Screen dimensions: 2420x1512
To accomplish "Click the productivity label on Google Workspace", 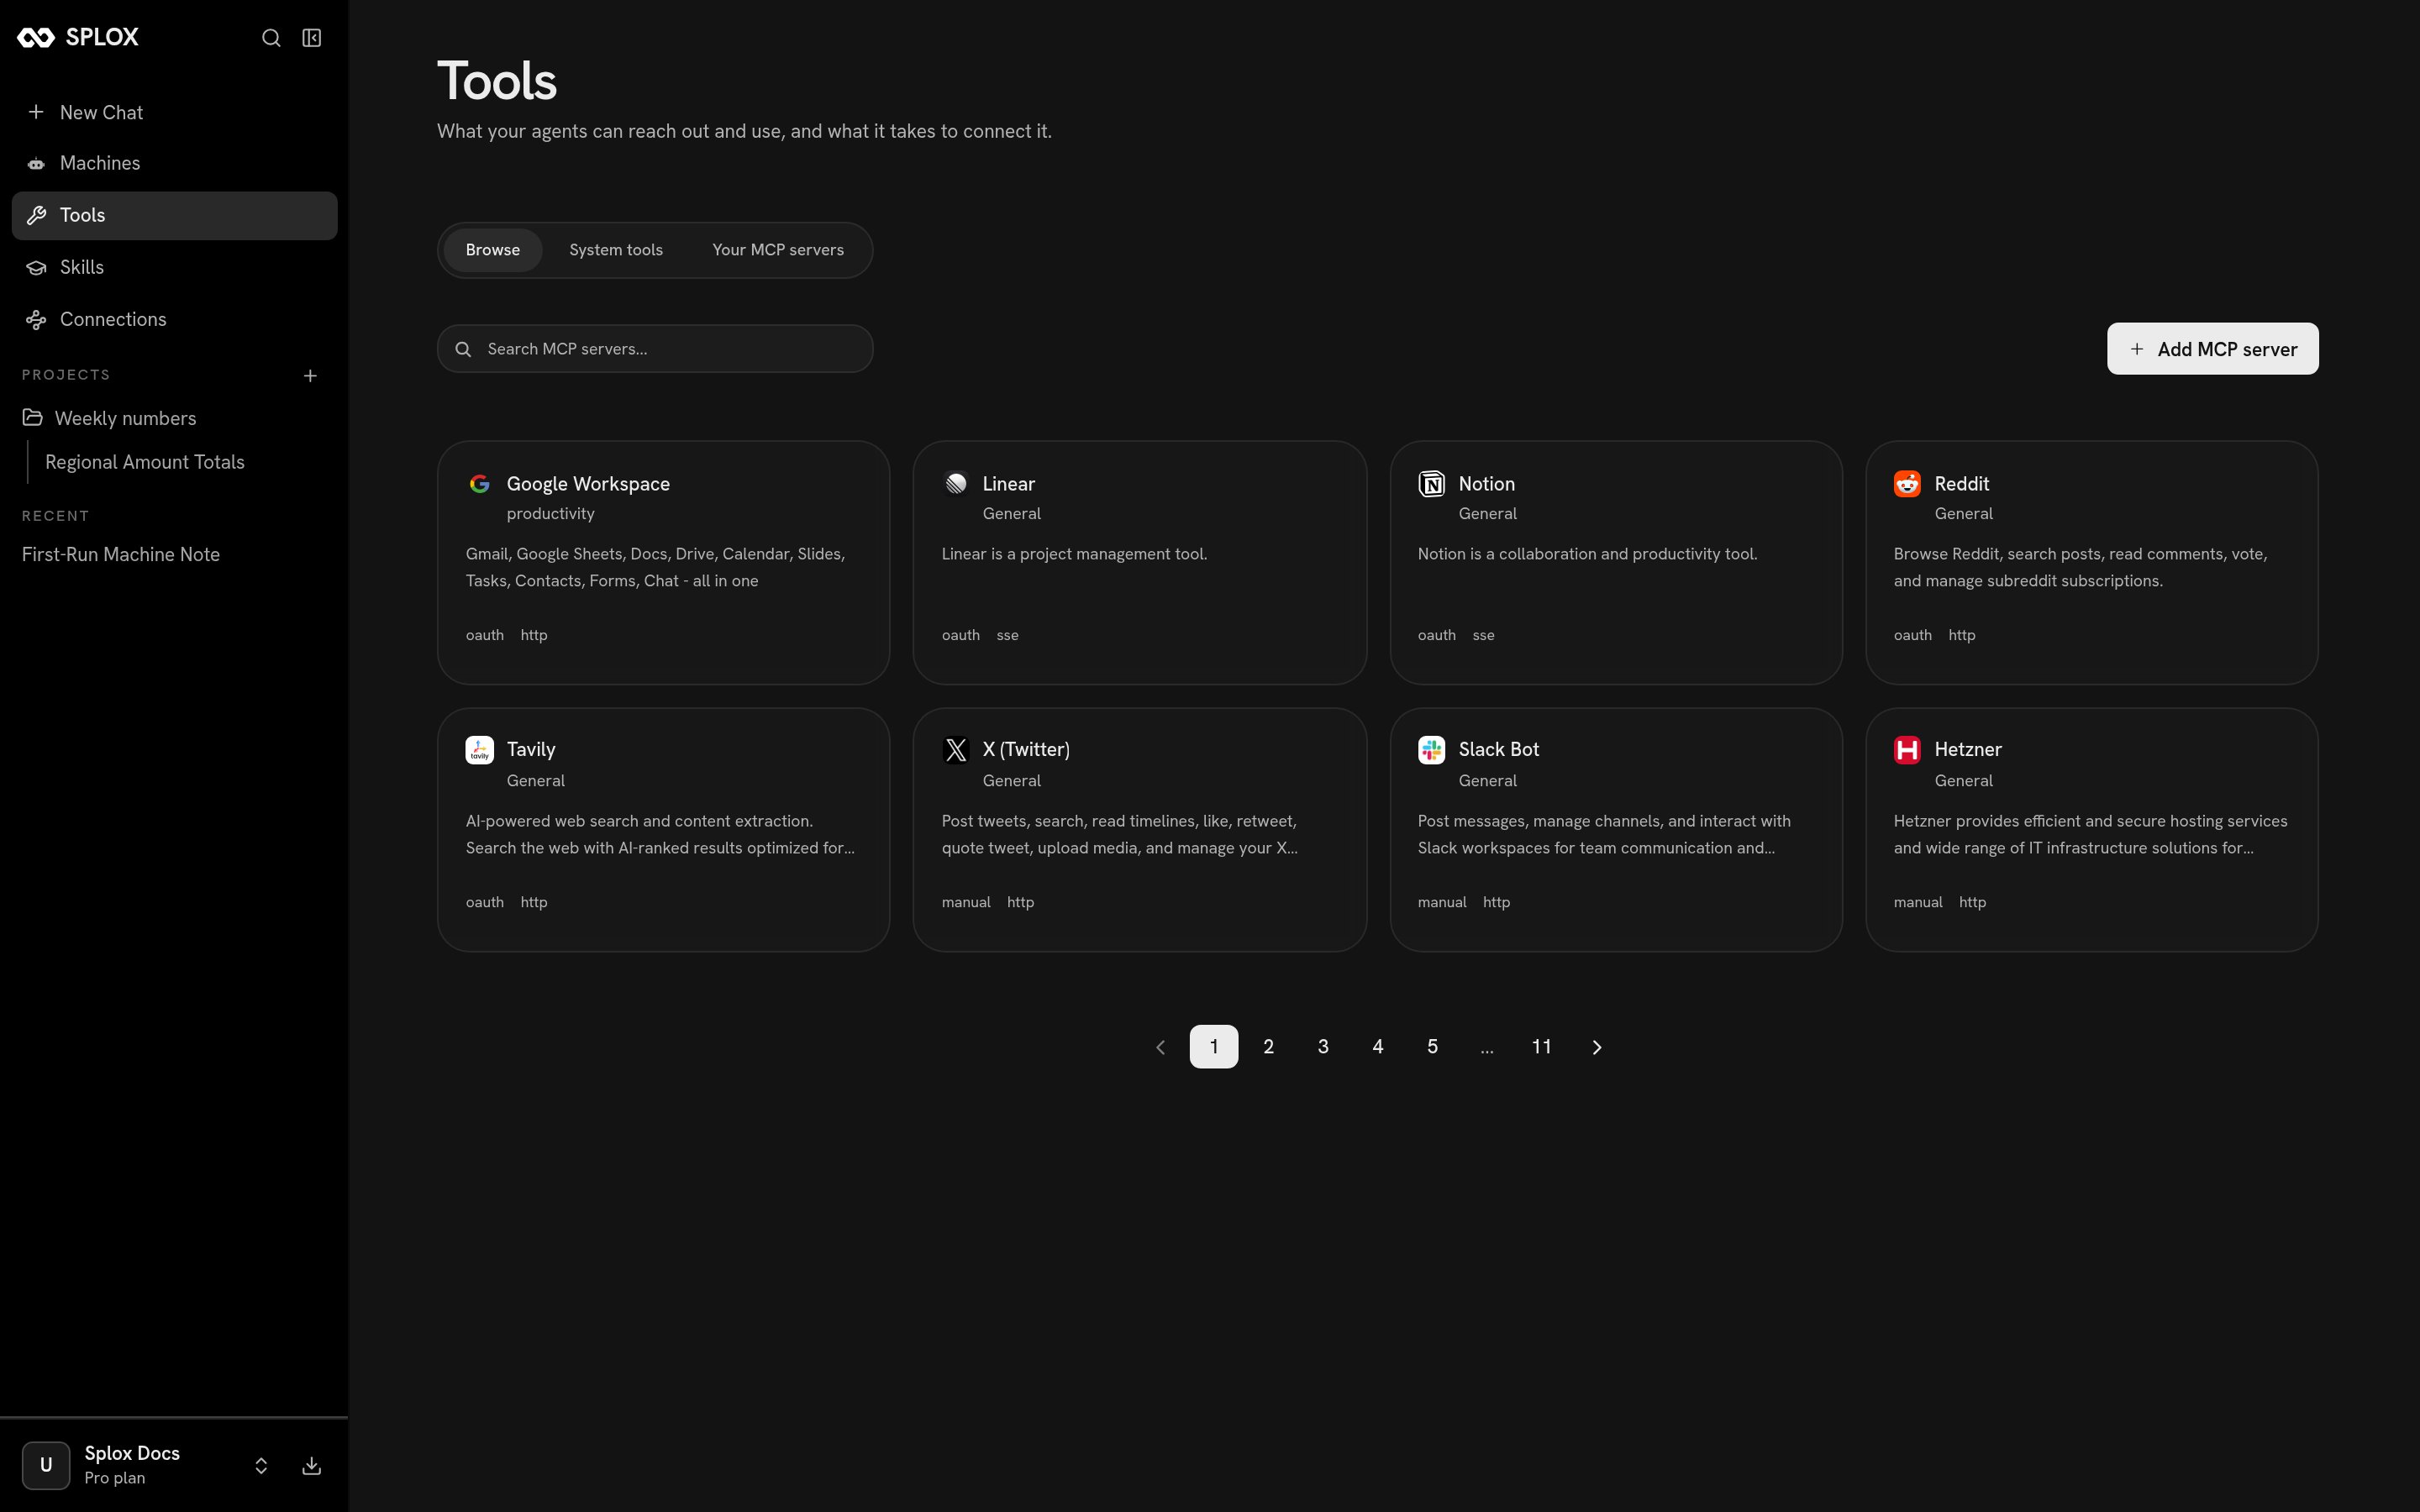I will click(x=550, y=513).
